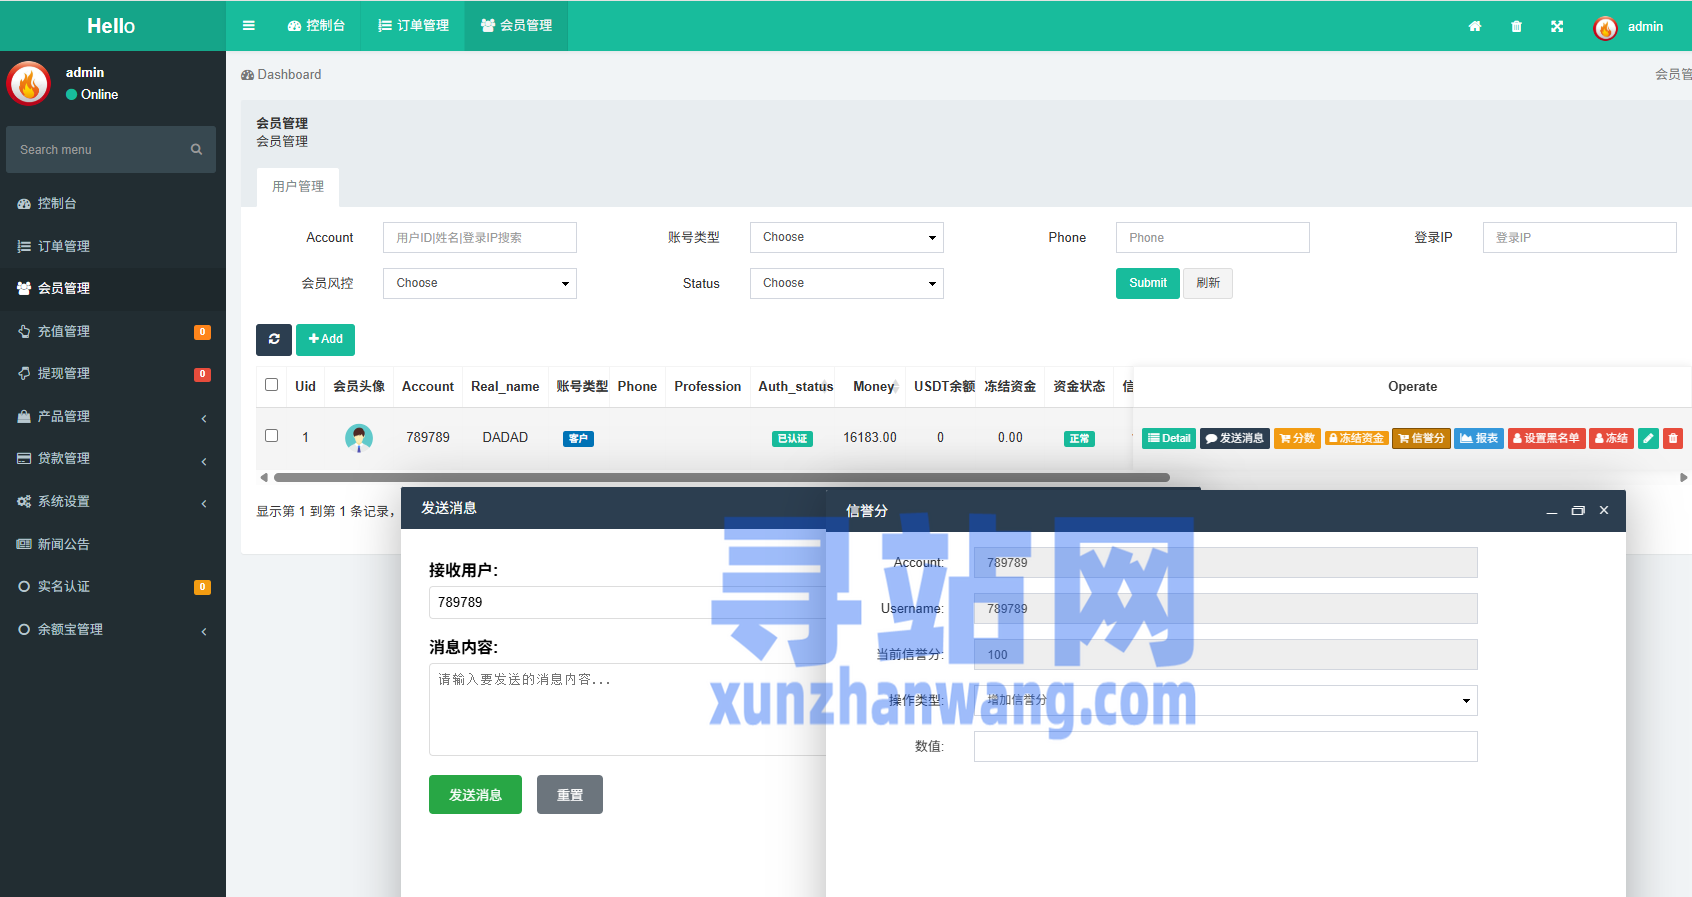The height and width of the screenshot is (897, 1692).
Task: Click the 信誉分 button in Operate column
Action: pos(1421,438)
